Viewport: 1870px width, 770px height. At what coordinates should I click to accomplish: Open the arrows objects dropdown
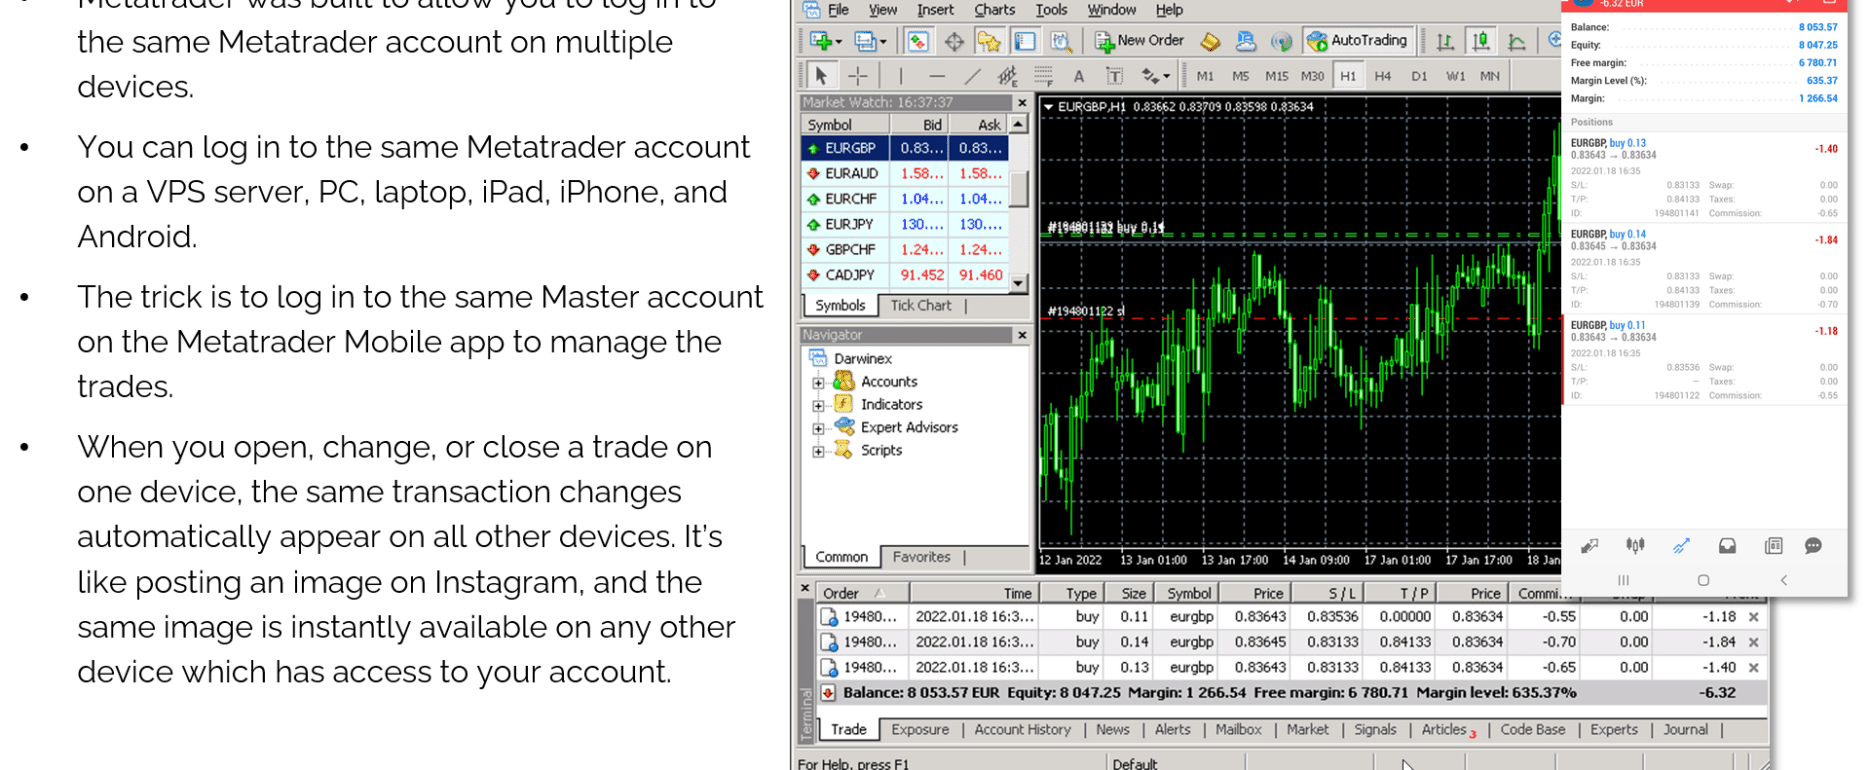tap(1155, 76)
